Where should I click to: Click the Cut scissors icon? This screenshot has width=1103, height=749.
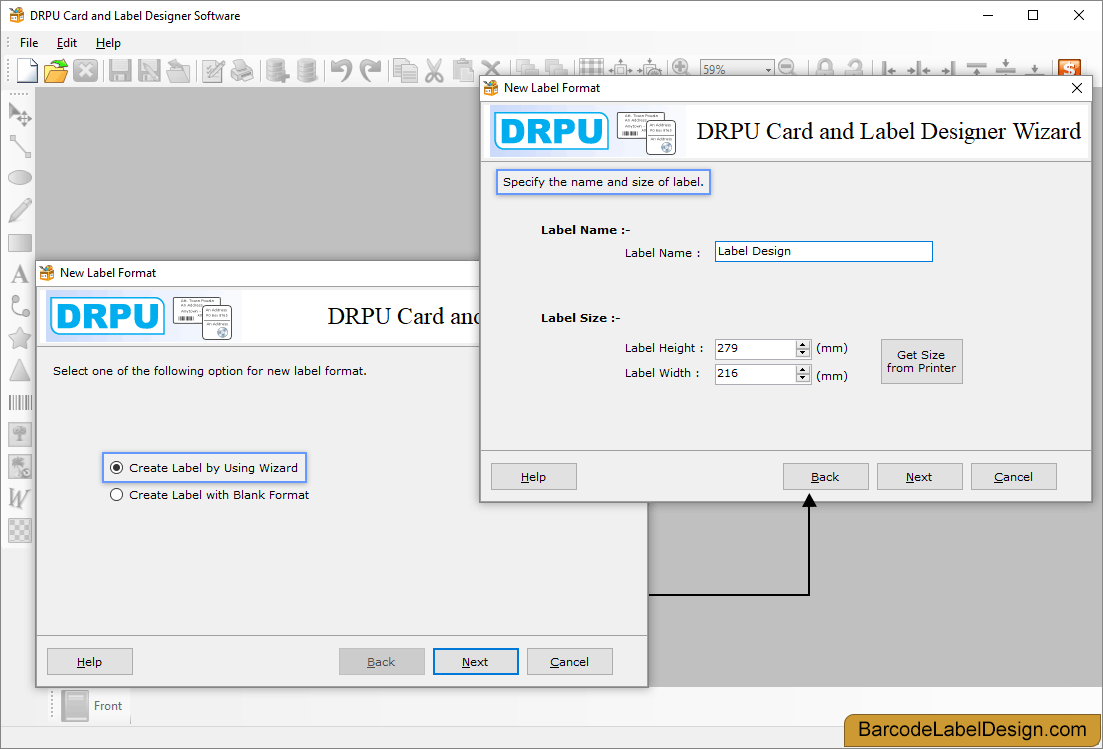tap(434, 70)
